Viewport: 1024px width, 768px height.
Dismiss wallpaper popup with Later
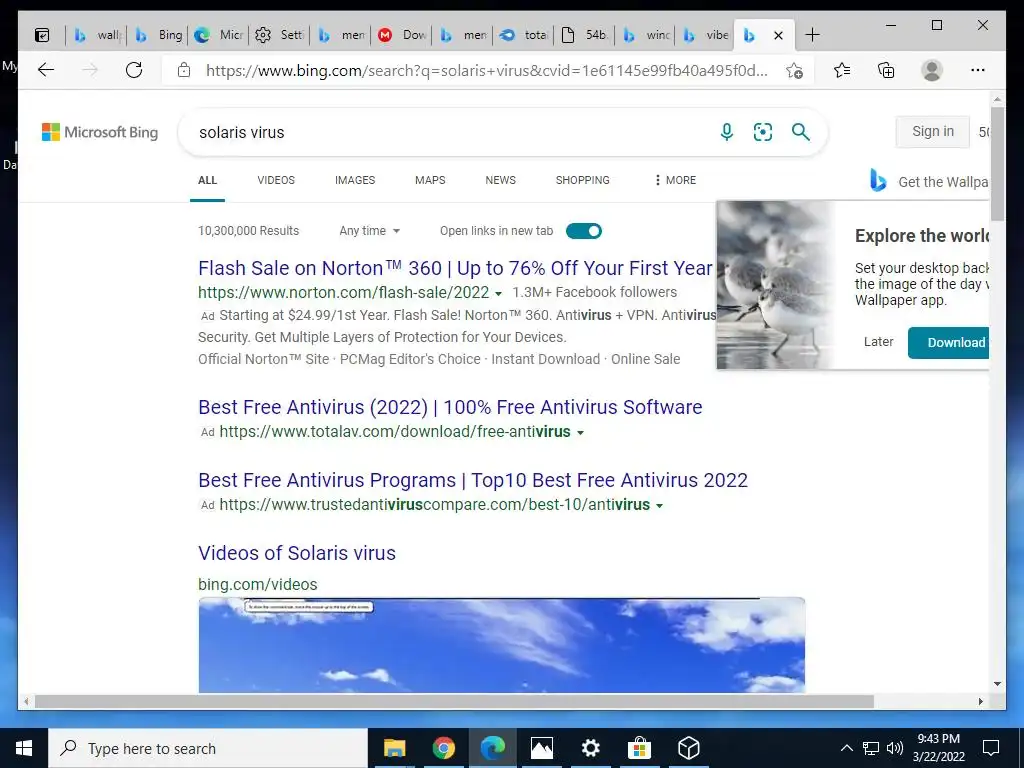878,342
